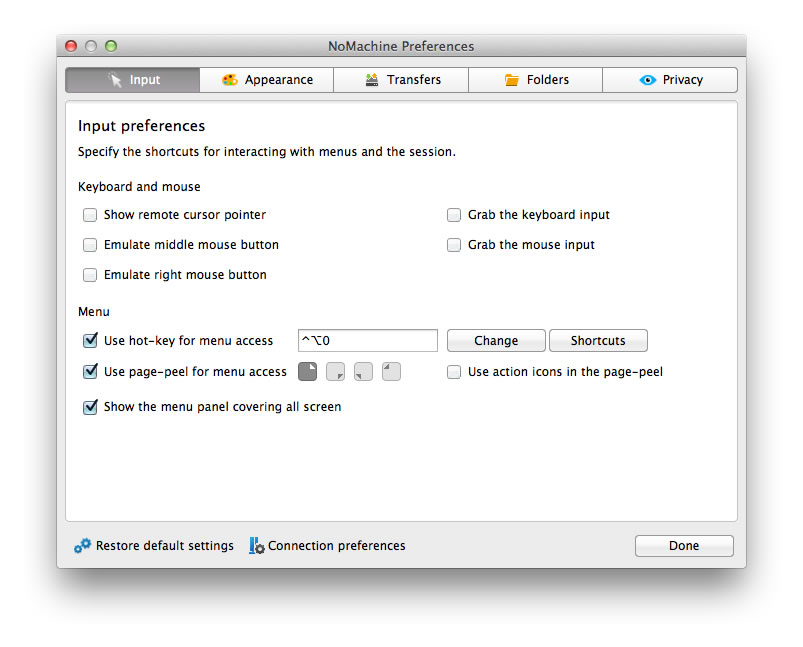
Task: Enable Grab the keyboard input
Action: [x=454, y=215]
